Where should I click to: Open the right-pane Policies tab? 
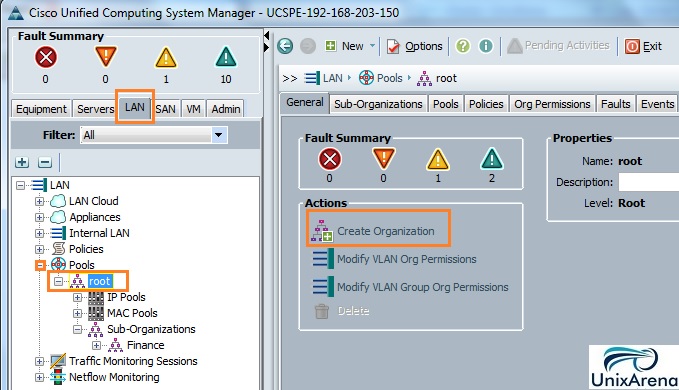(x=486, y=104)
